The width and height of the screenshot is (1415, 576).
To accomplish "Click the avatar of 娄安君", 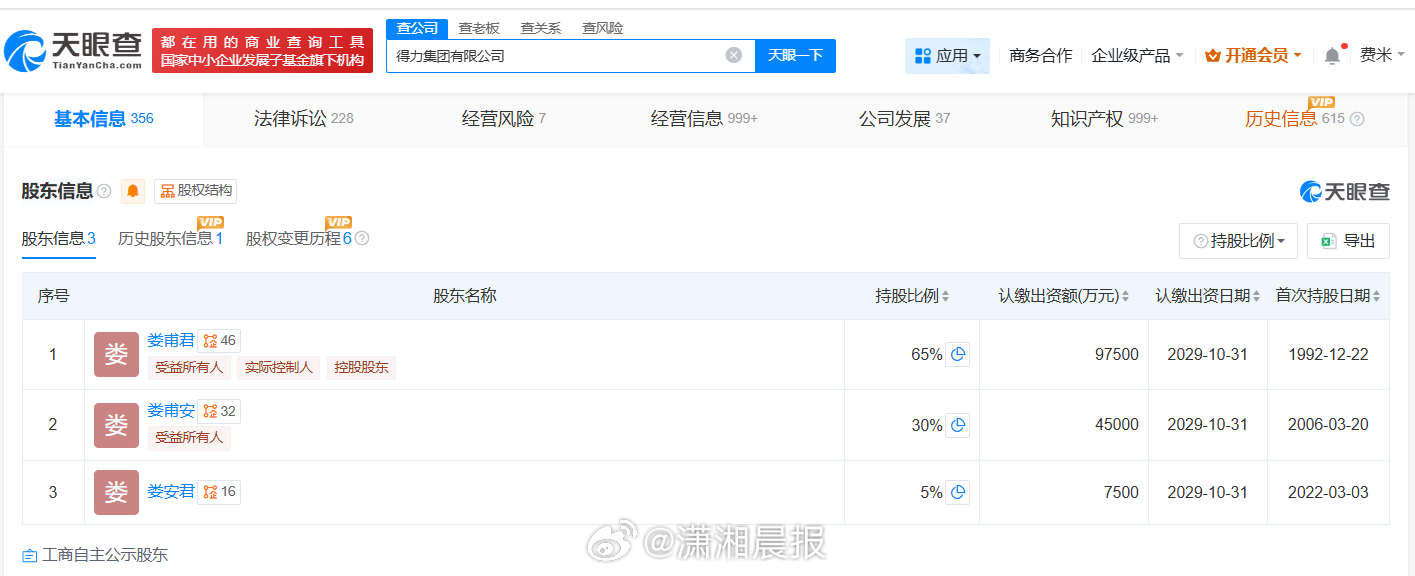I will 116,492.
